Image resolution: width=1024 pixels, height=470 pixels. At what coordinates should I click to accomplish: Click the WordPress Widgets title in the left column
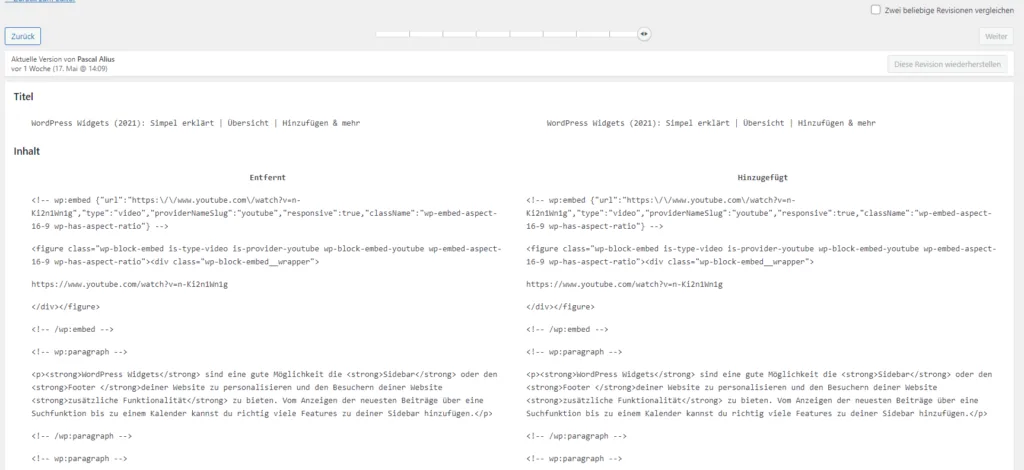tap(195, 123)
